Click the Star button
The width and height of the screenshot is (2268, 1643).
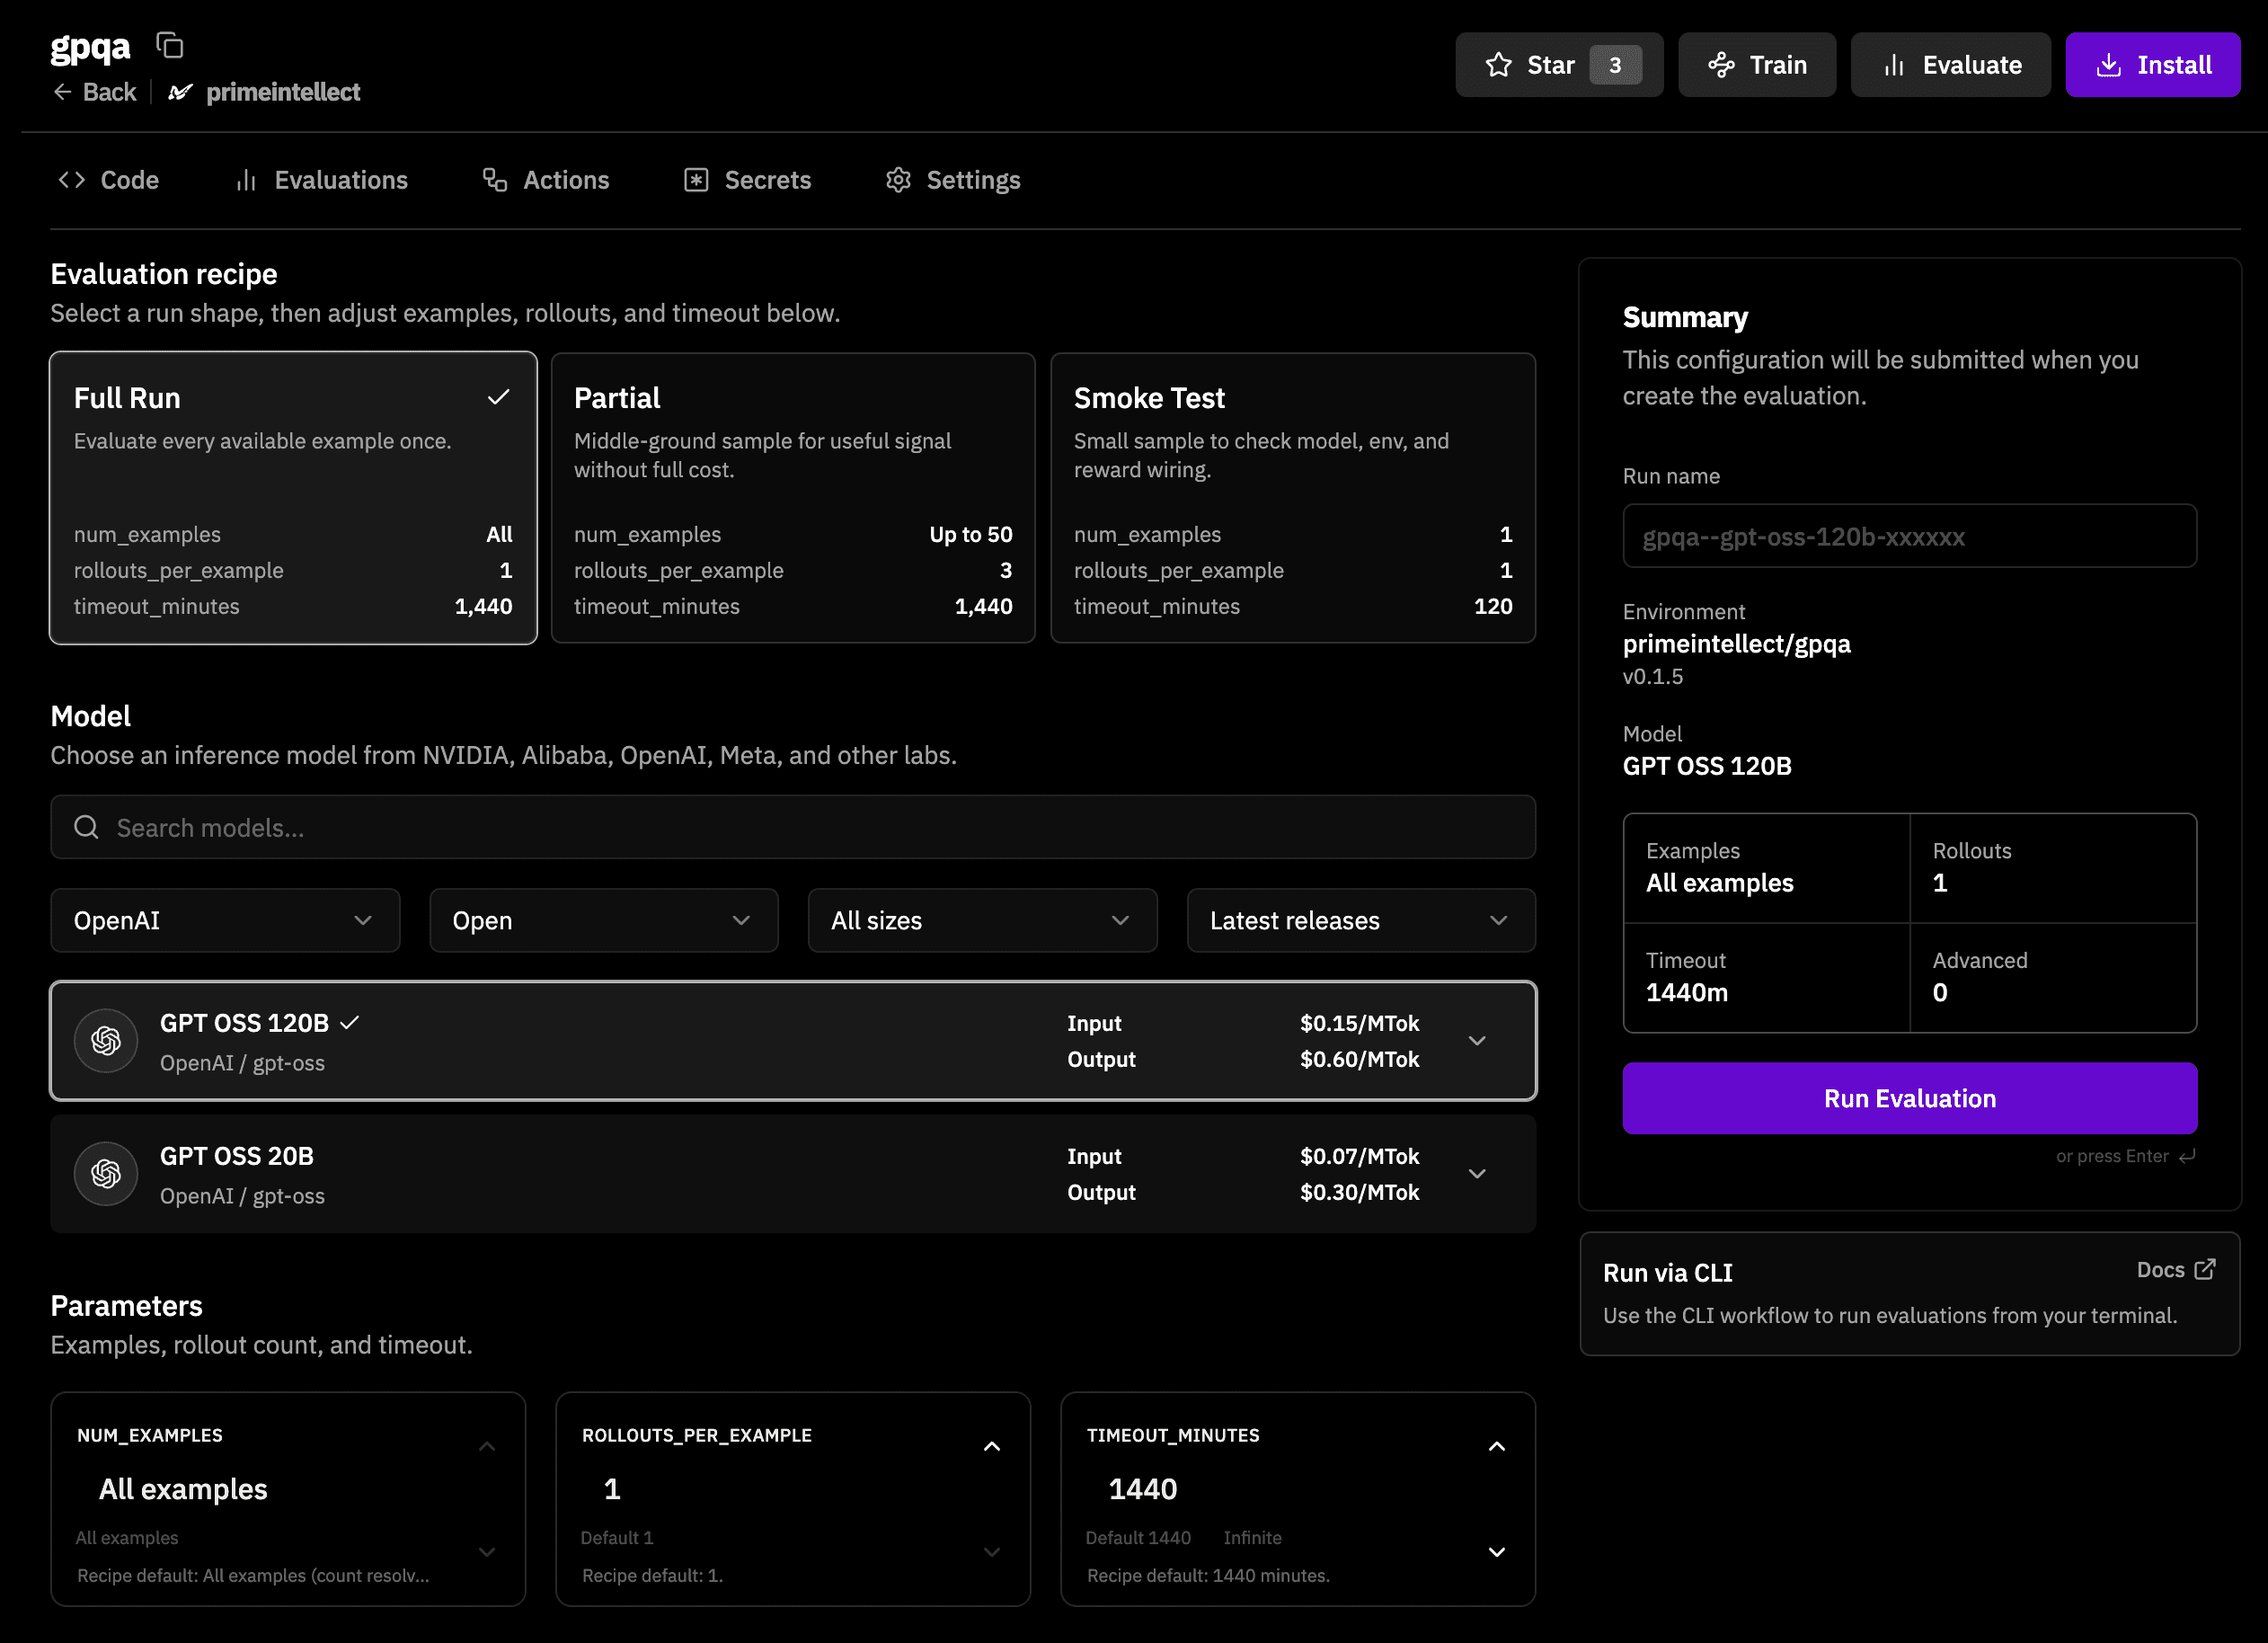coord(1559,65)
